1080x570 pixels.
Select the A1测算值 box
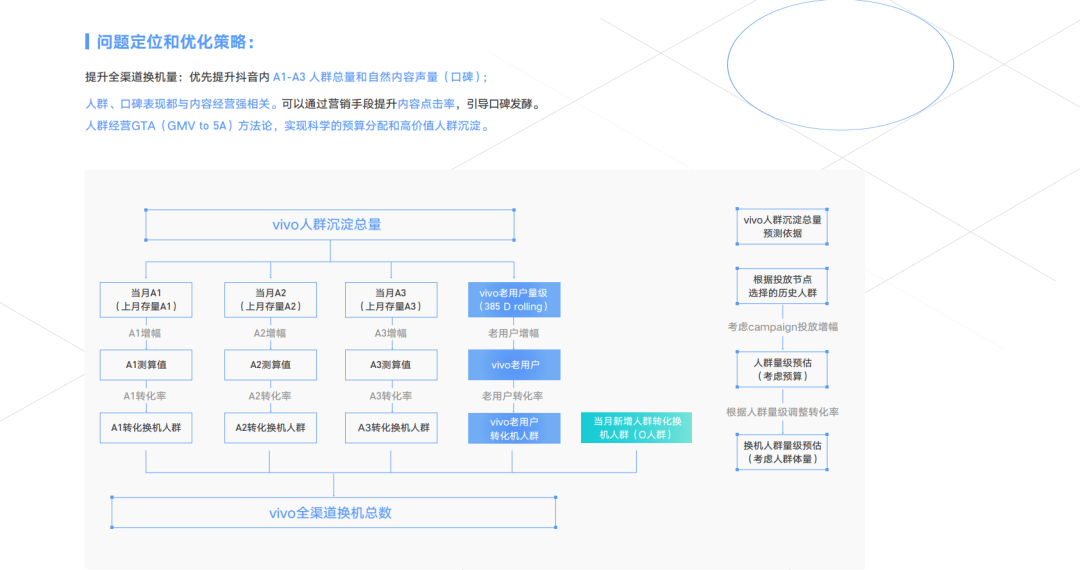146,365
